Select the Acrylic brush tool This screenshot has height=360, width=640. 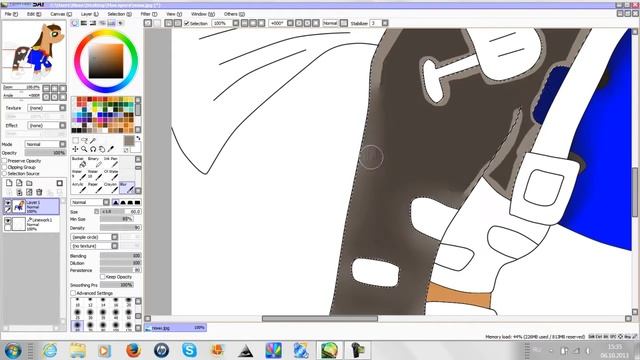click(x=78, y=188)
